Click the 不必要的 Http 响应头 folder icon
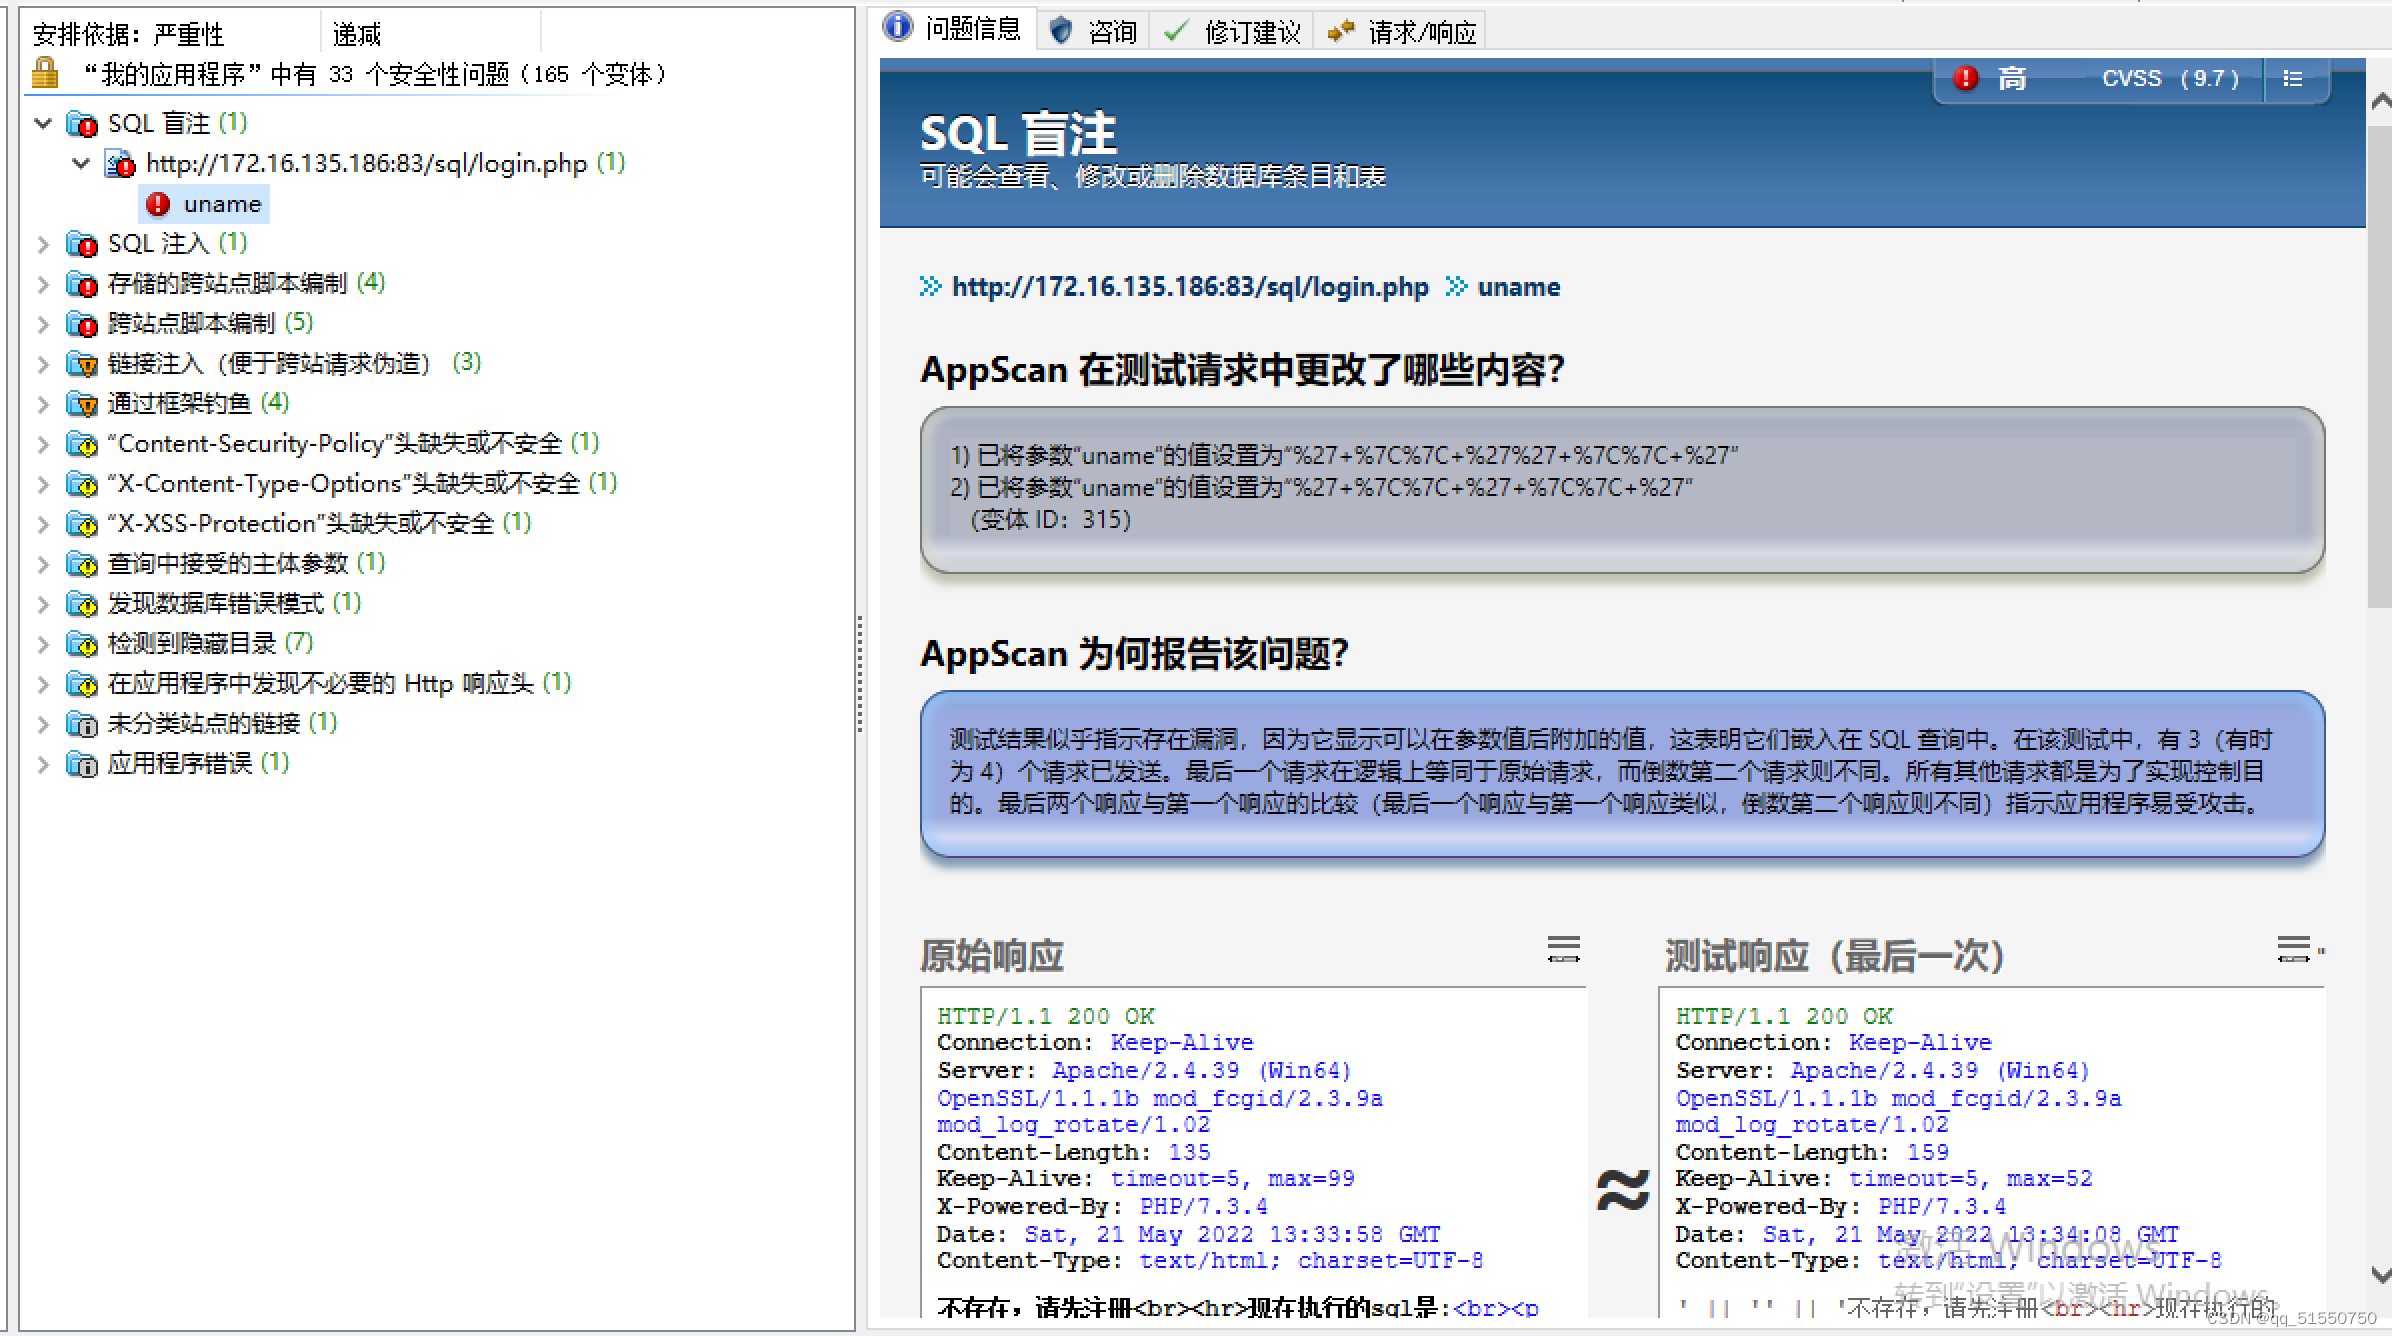This screenshot has height=1336, width=2392. point(81,684)
